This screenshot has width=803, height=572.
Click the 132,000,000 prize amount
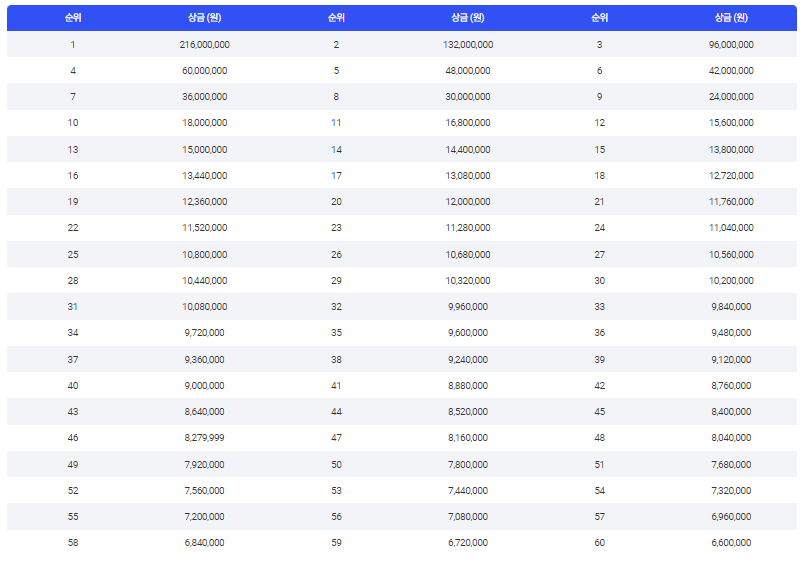tap(468, 45)
